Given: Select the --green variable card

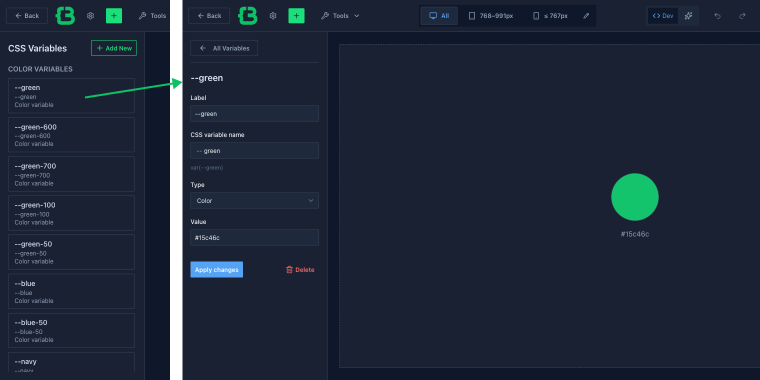Looking at the screenshot, I should tap(71, 95).
